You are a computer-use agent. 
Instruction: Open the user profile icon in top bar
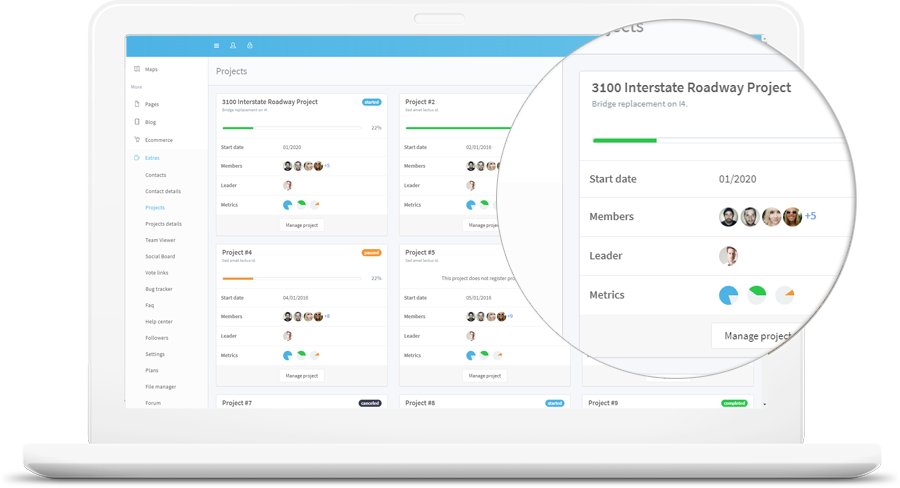[x=233, y=45]
